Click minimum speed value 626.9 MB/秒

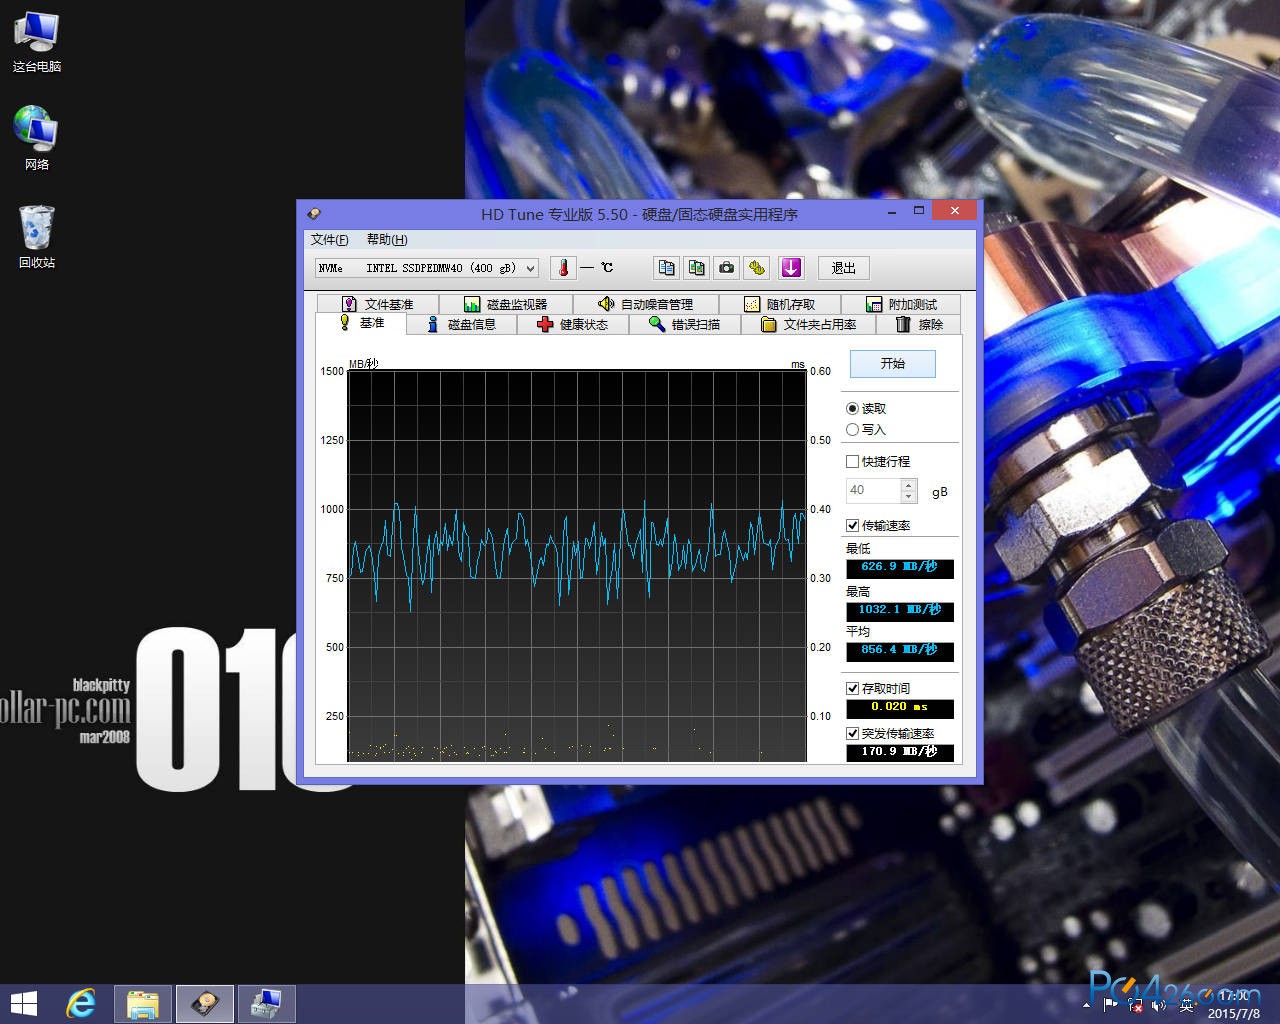coord(900,568)
